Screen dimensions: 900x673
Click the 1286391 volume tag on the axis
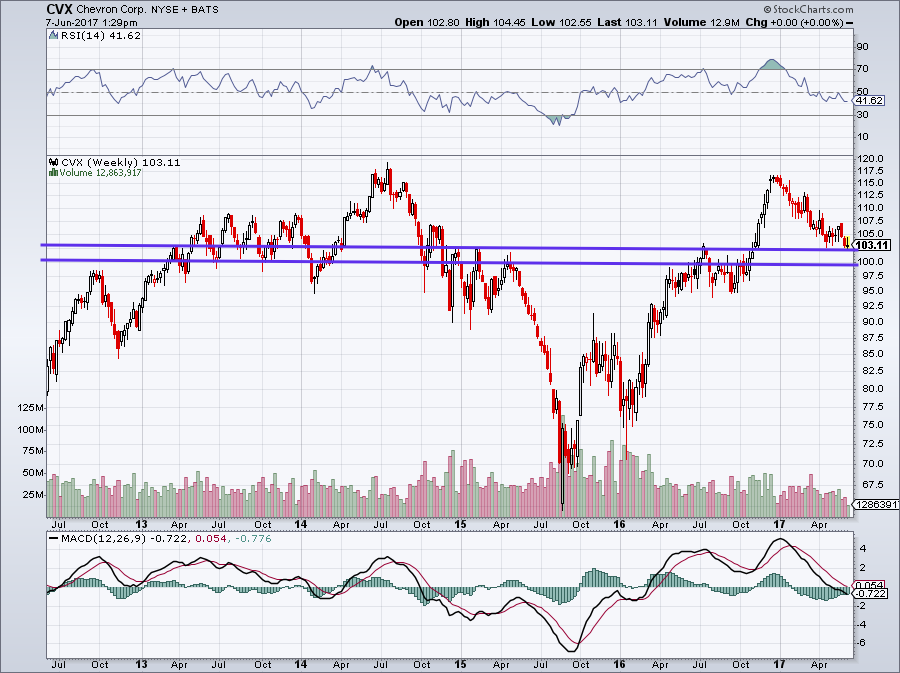click(876, 504)
